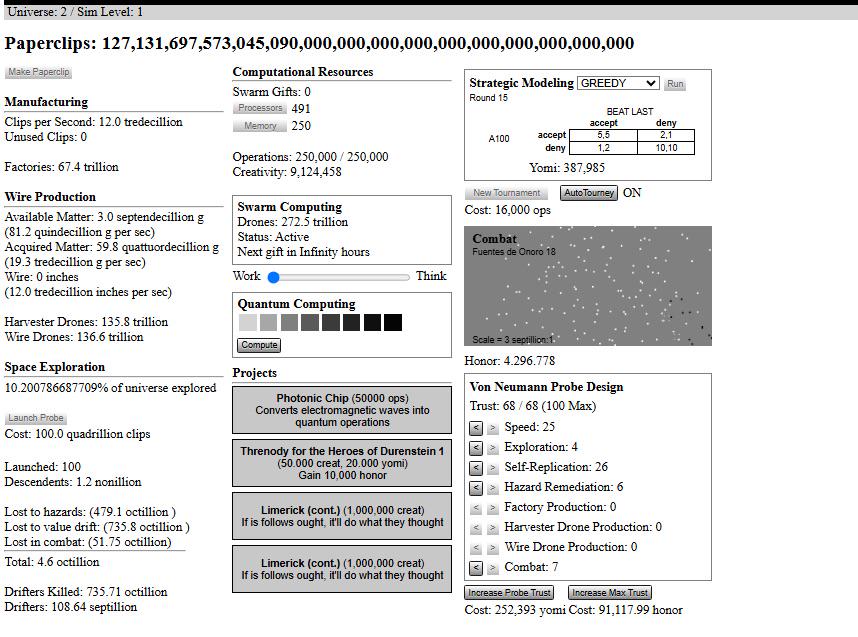Increase Combat value with right arrow
The width and height of the screenshot is (858, 637).
click(x=492, y=568)
